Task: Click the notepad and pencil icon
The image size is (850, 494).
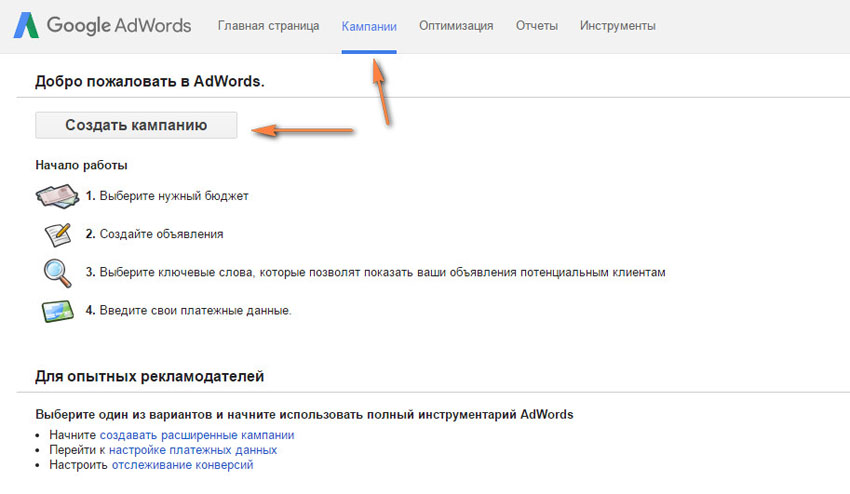Action: click(x=58, y=234)
